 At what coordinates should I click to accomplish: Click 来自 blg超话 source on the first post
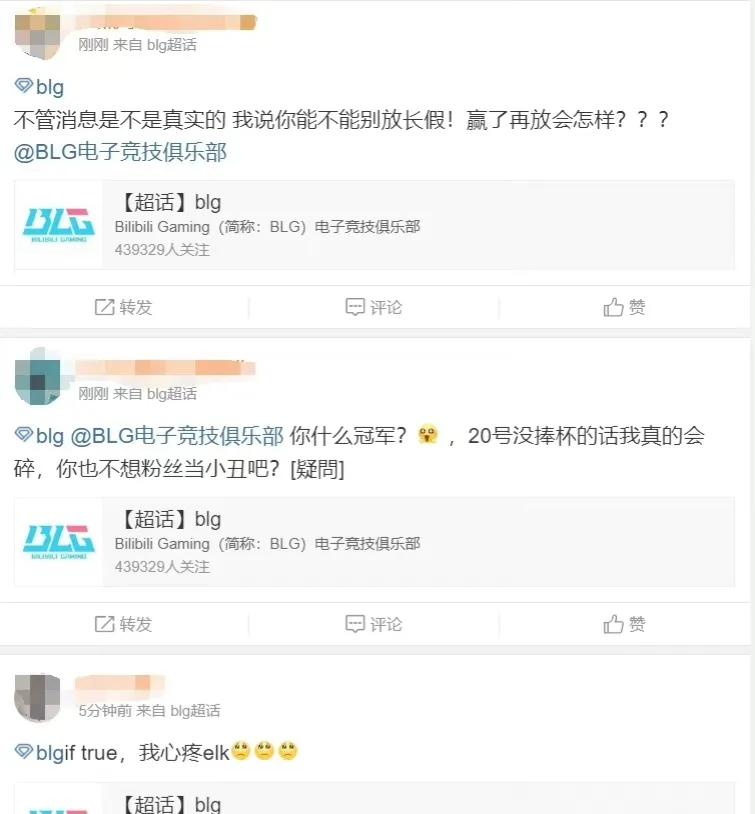155,45
